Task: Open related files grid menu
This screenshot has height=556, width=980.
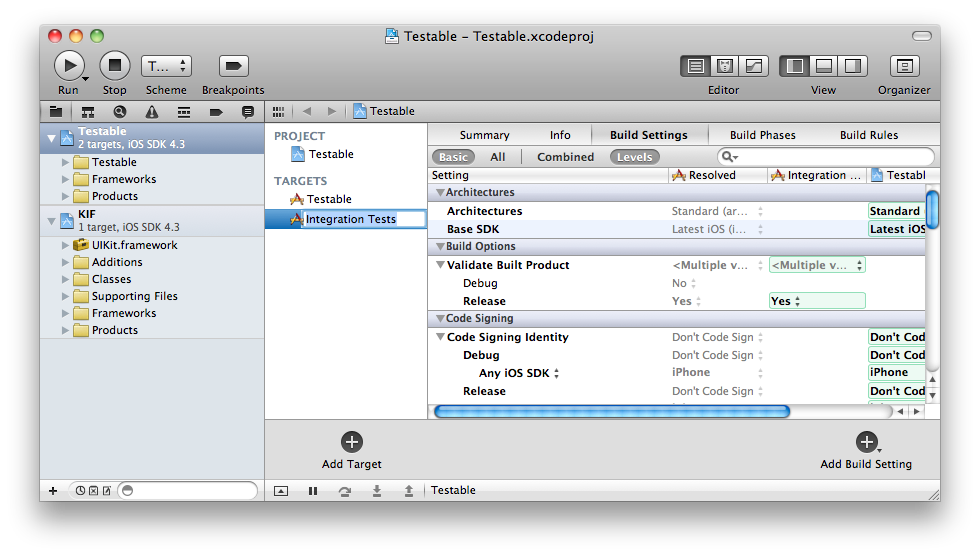Action: point(279,111)
